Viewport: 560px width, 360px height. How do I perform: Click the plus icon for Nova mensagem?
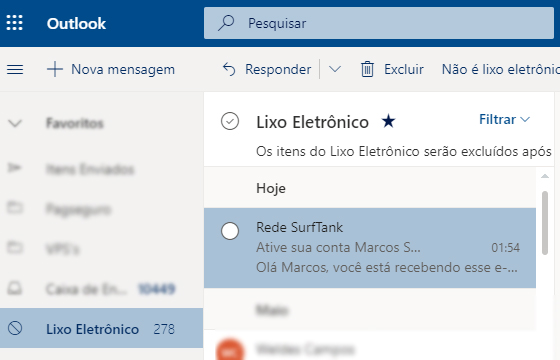coord(55,69)
